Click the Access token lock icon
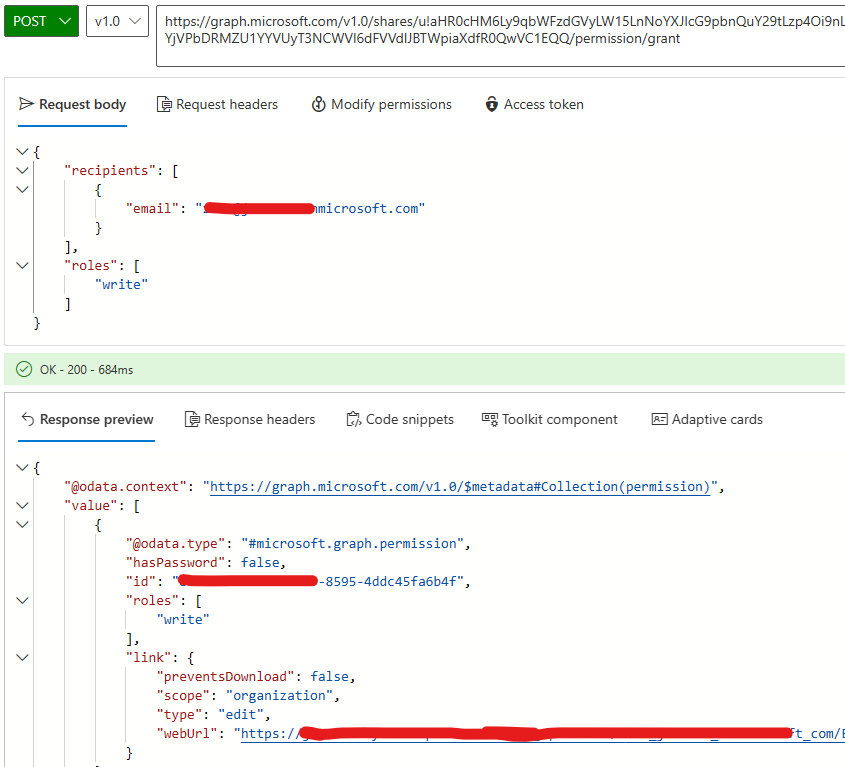Image resolution: width=845 pixels, height=767 pixels. click(x=491, y=104)
